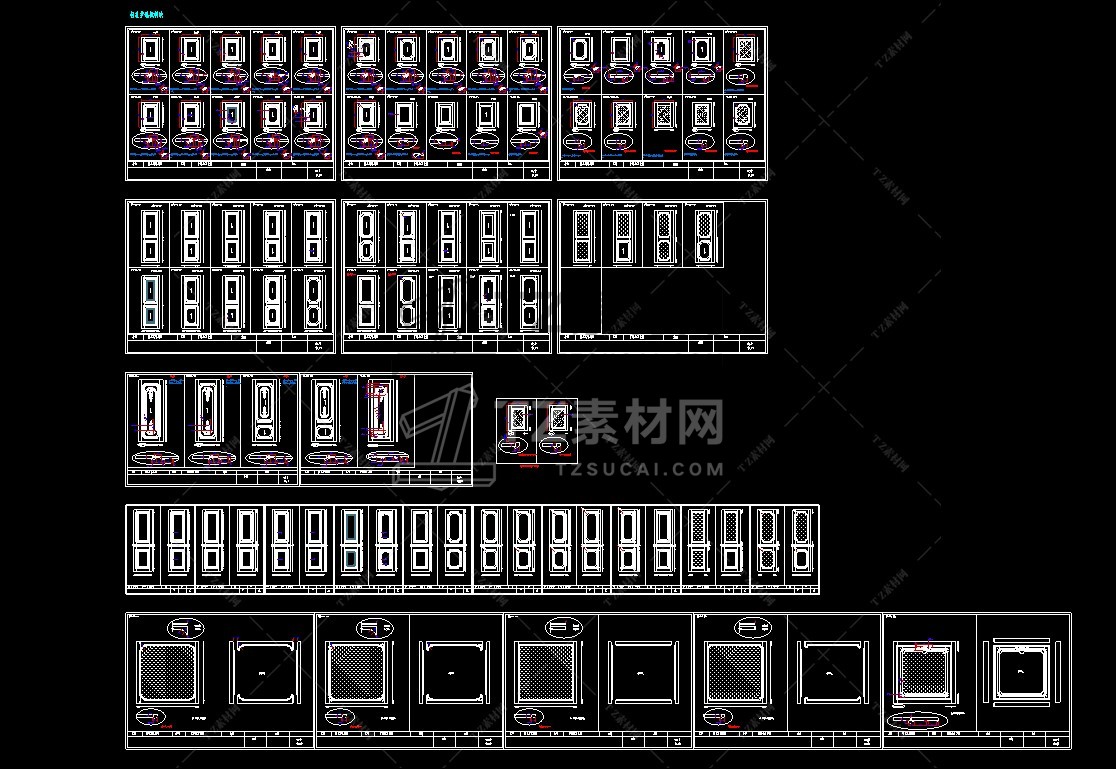This screenshot has height=769, width=1116.
Task: Select the top-right sheet with lattice door panels
Action: click(x=663, y=103)
